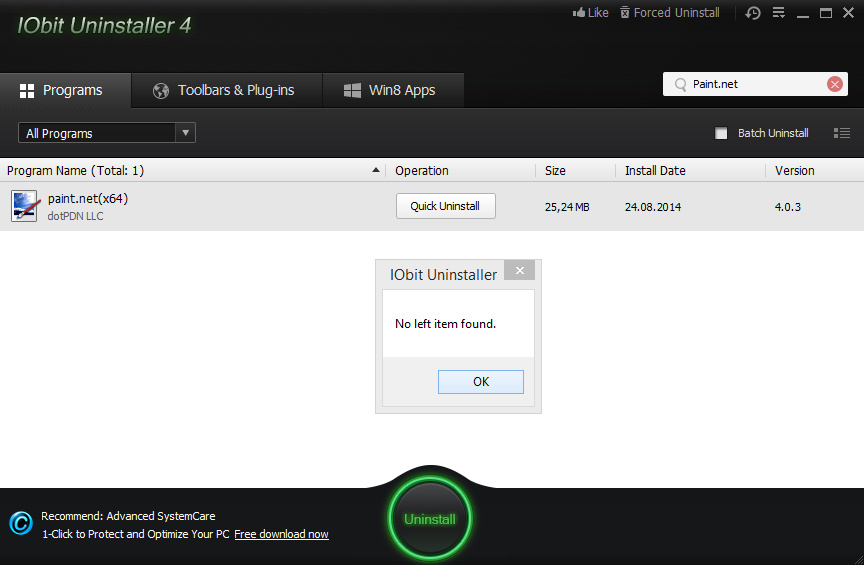Screen dimensions: 864x565
Task: Switch to Toolbars & Plug-ins tab
Action: (x=226, y=90)
